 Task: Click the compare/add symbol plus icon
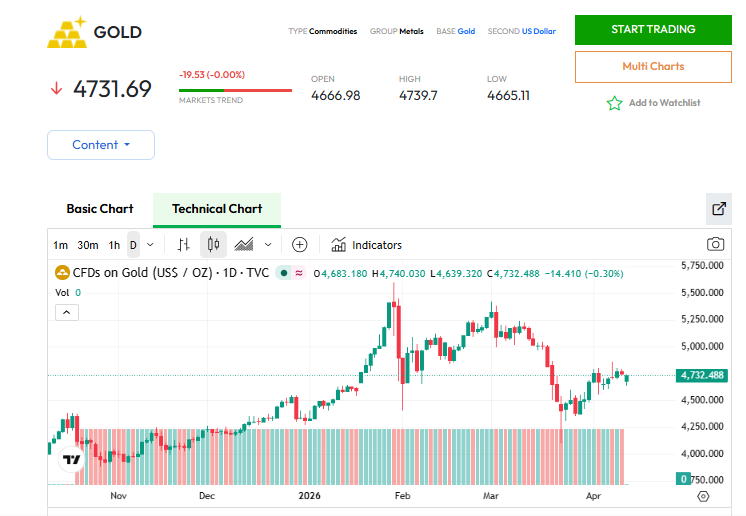299,244
